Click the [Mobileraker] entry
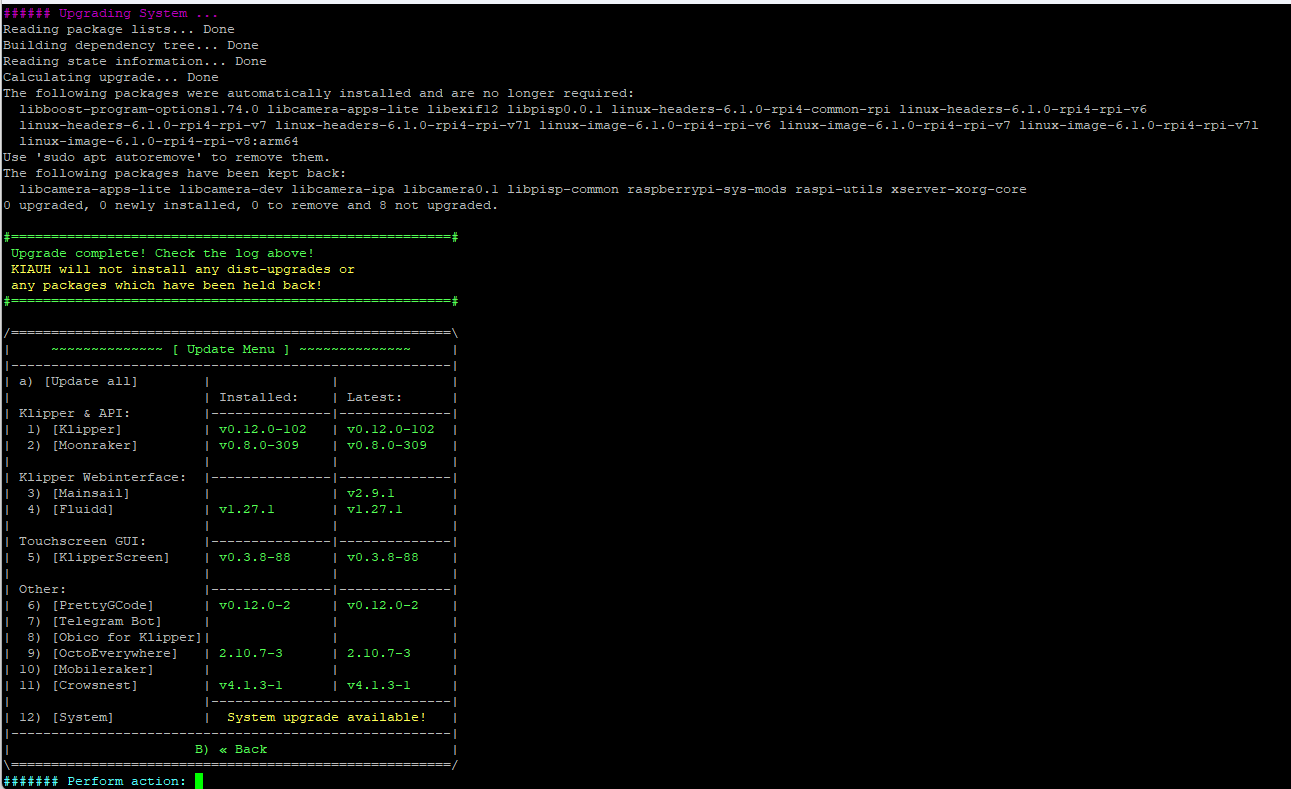This screenshot has height=789, width=1291. (x=102, y=669)
